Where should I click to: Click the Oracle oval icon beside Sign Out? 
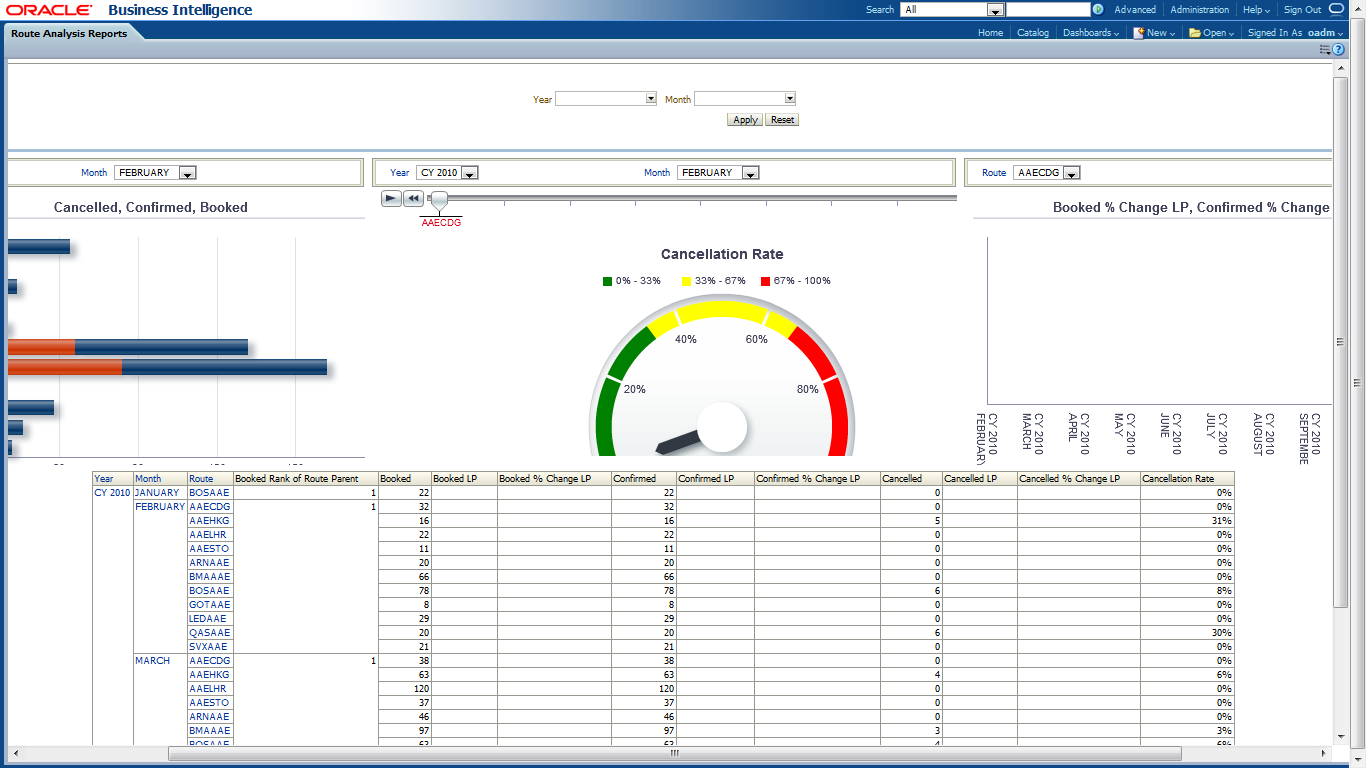(x=1337, y=10)
